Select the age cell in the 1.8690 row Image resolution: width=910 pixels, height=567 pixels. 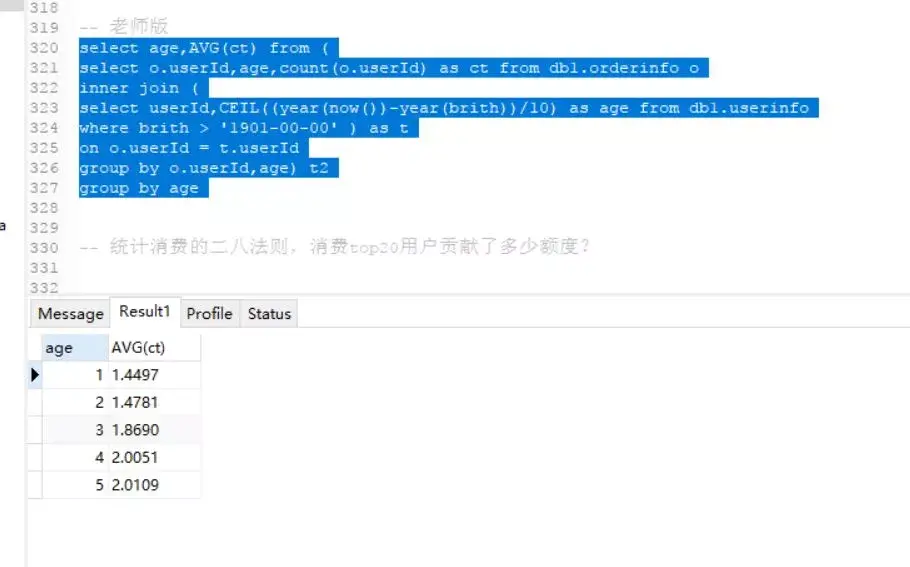click(x=75, y=430)
